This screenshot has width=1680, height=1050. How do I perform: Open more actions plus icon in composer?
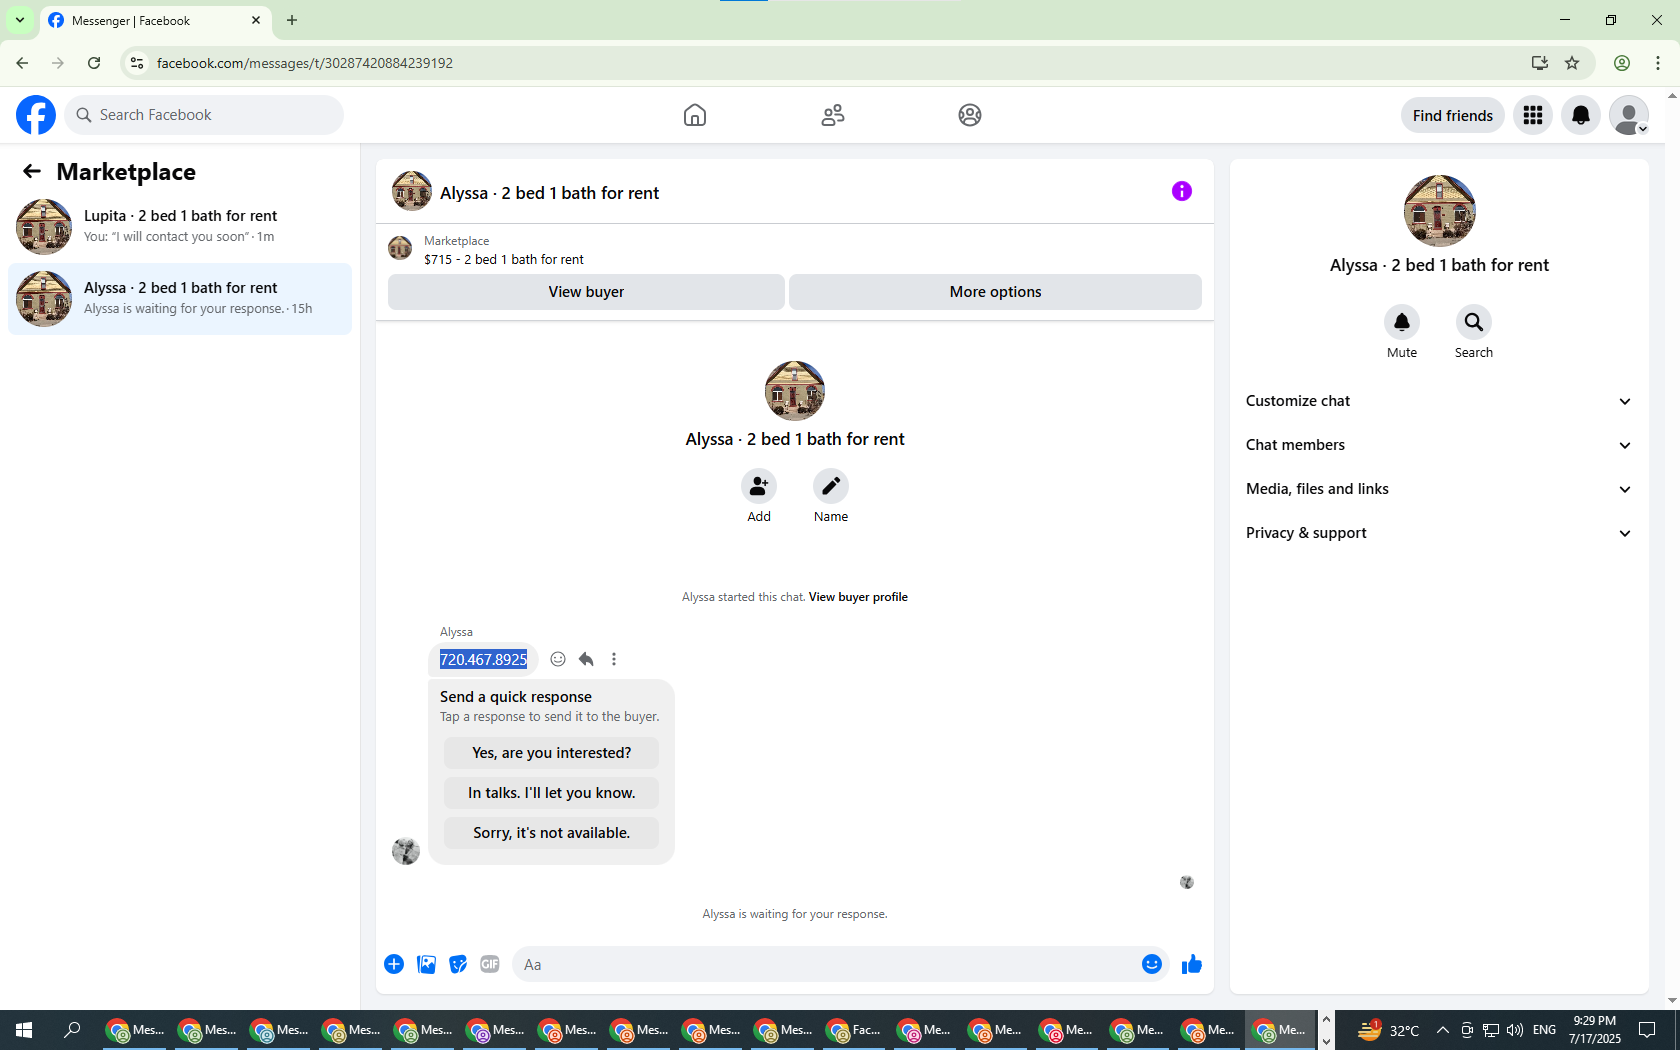pyautogui.click(x=394, y=964)
